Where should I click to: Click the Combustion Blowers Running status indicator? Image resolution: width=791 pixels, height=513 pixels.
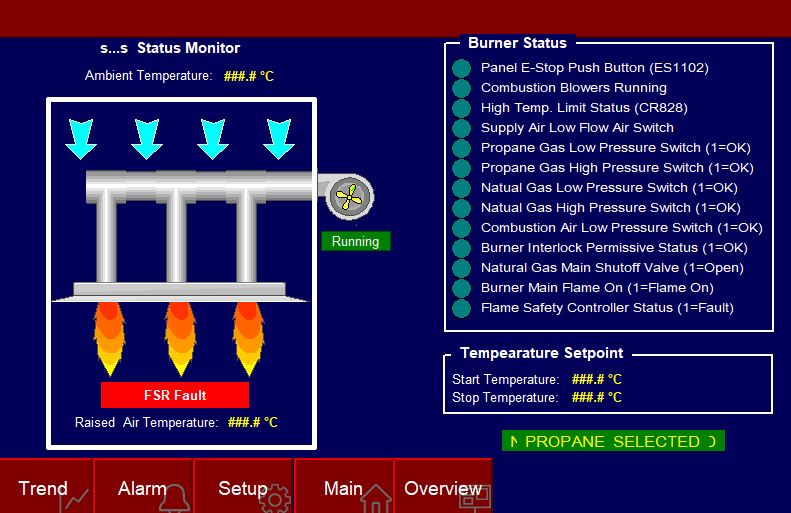pyautogui.click(x=461, y=88)
